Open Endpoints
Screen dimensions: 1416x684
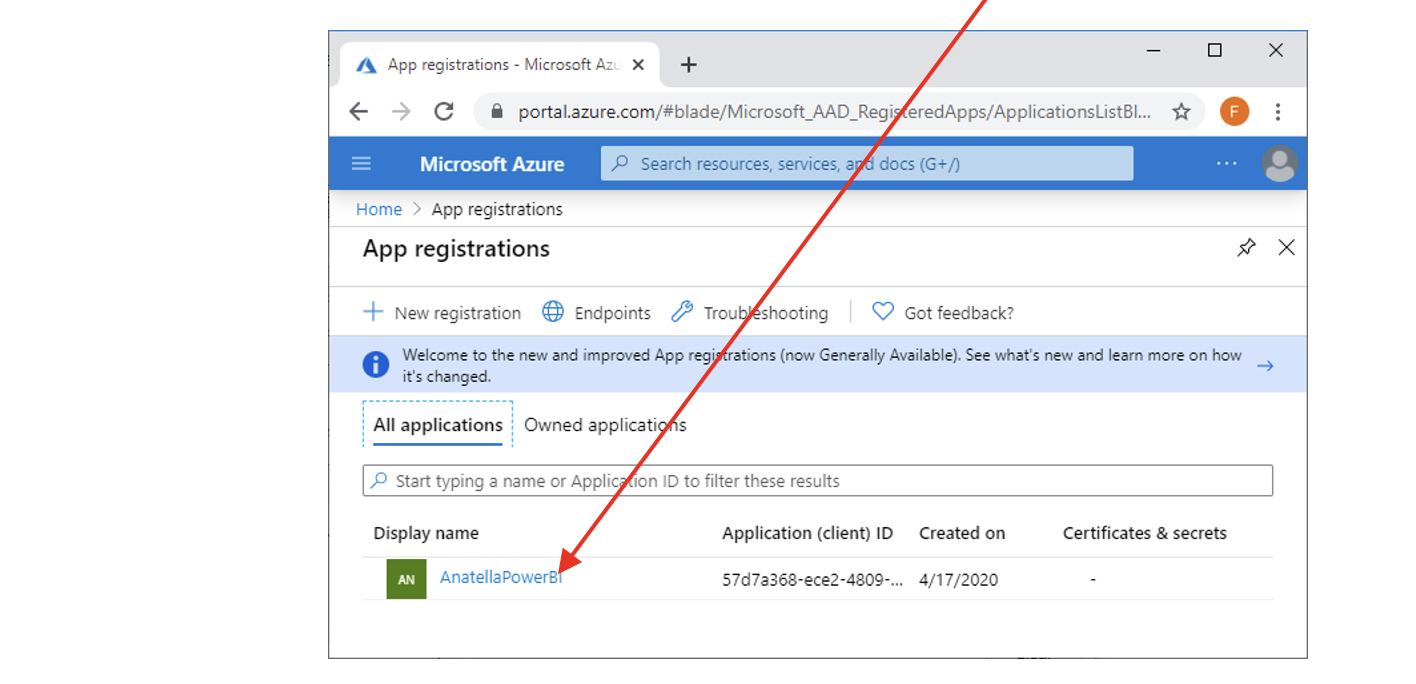click(x=597, y=313)
